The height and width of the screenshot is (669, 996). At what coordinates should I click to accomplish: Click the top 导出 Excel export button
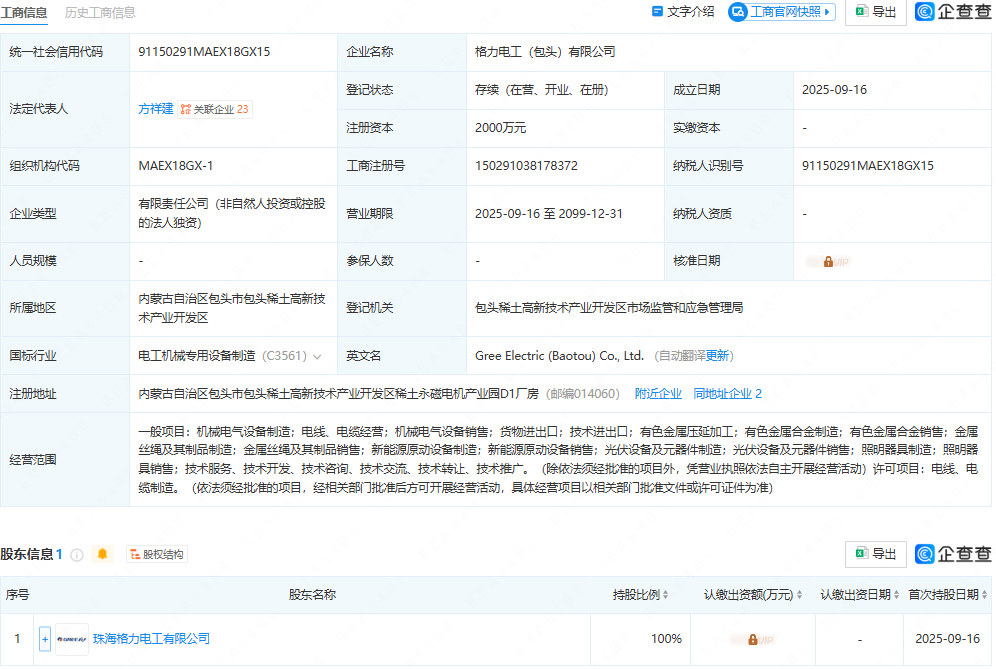875,12
